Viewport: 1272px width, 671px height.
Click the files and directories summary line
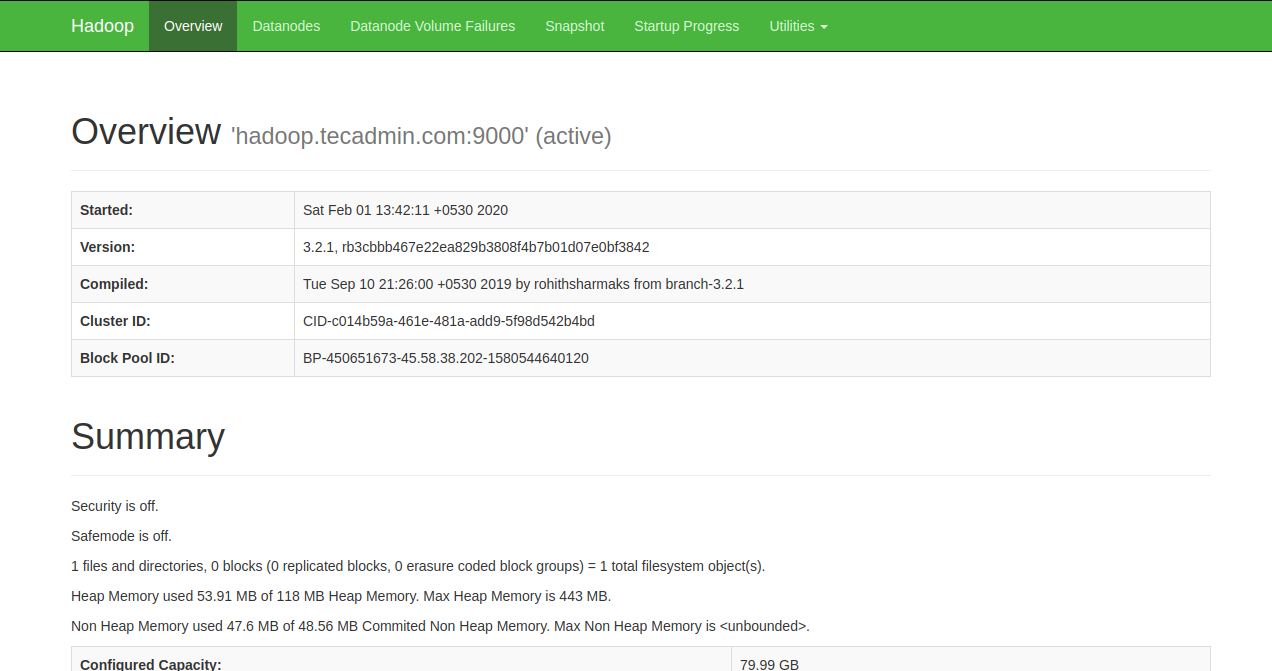pos(418,566)
